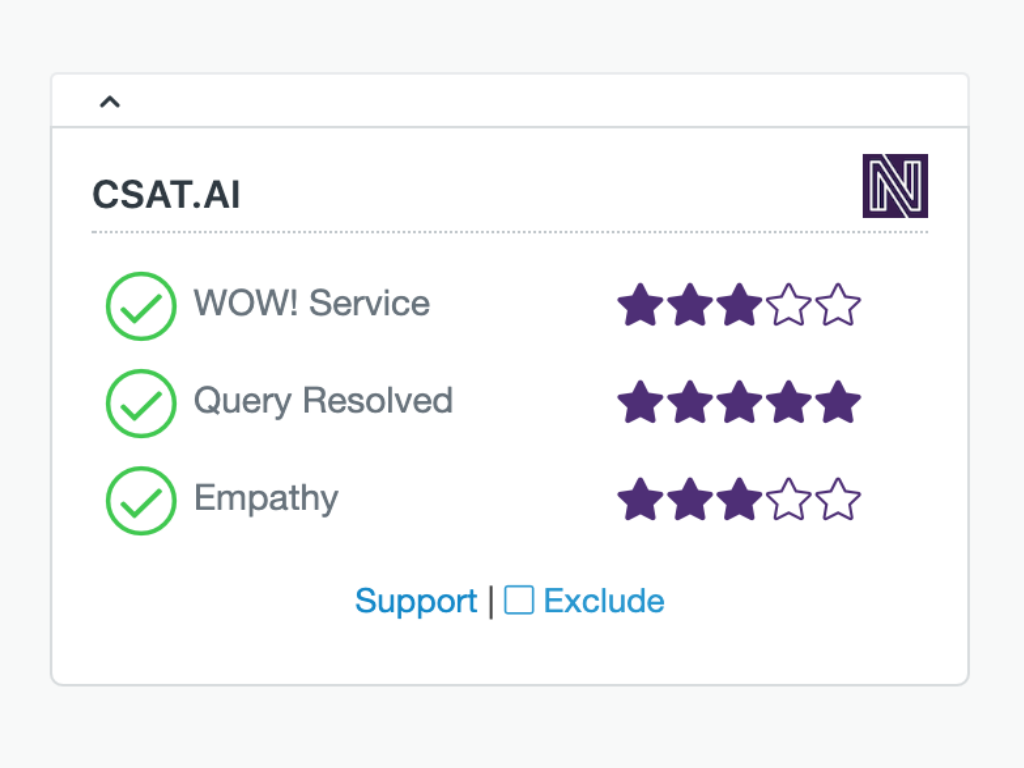This screenshot has width=1024, height=768.
Task: Rate Empathy five stars
Action: tap(838, 500)
